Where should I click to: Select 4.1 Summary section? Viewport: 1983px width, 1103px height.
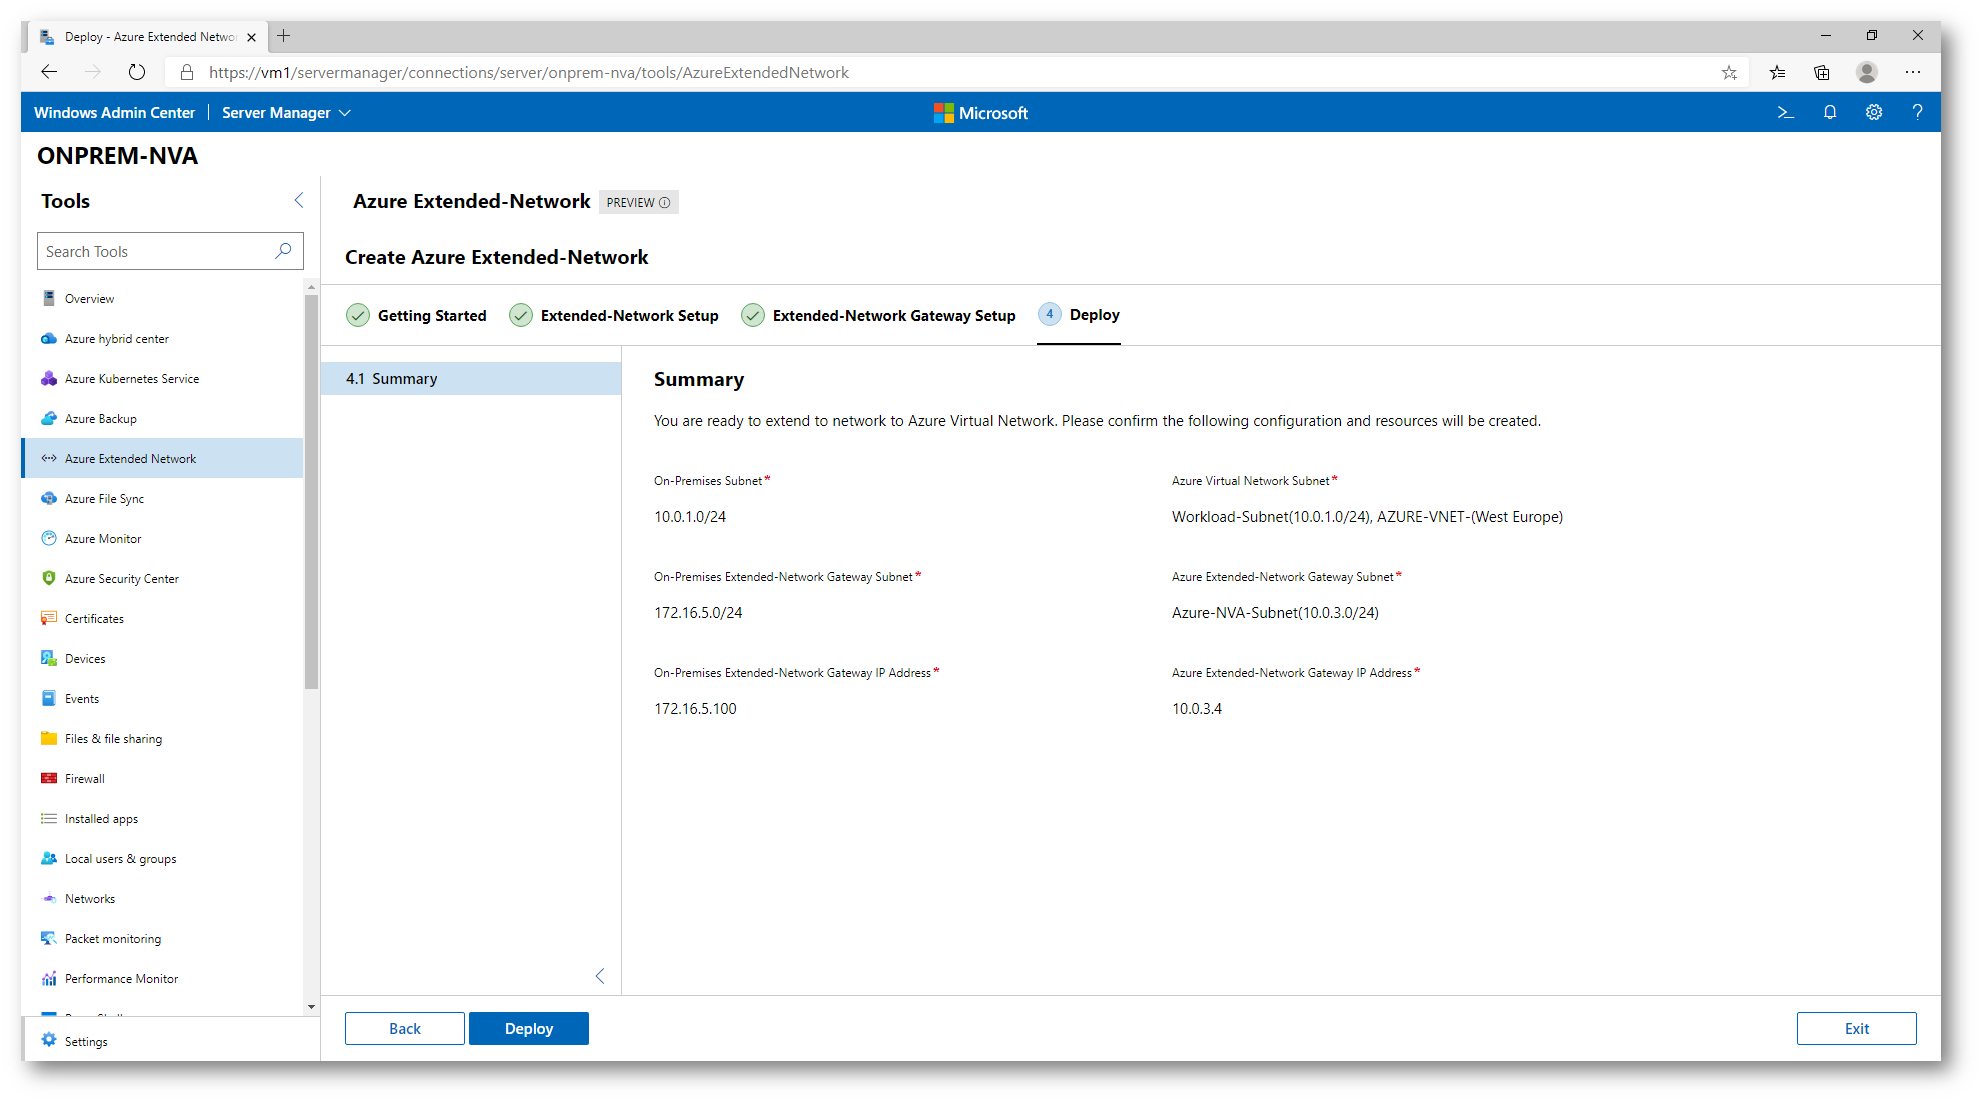click(471, 379)
